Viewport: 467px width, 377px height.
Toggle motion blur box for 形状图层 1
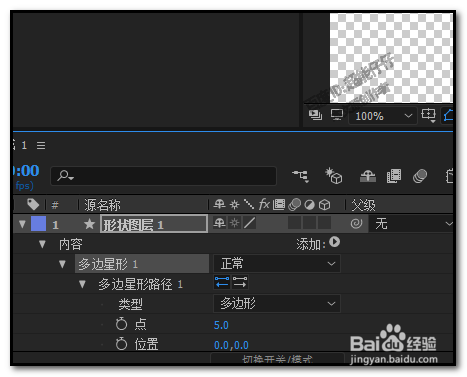click(x=294, y=223)
